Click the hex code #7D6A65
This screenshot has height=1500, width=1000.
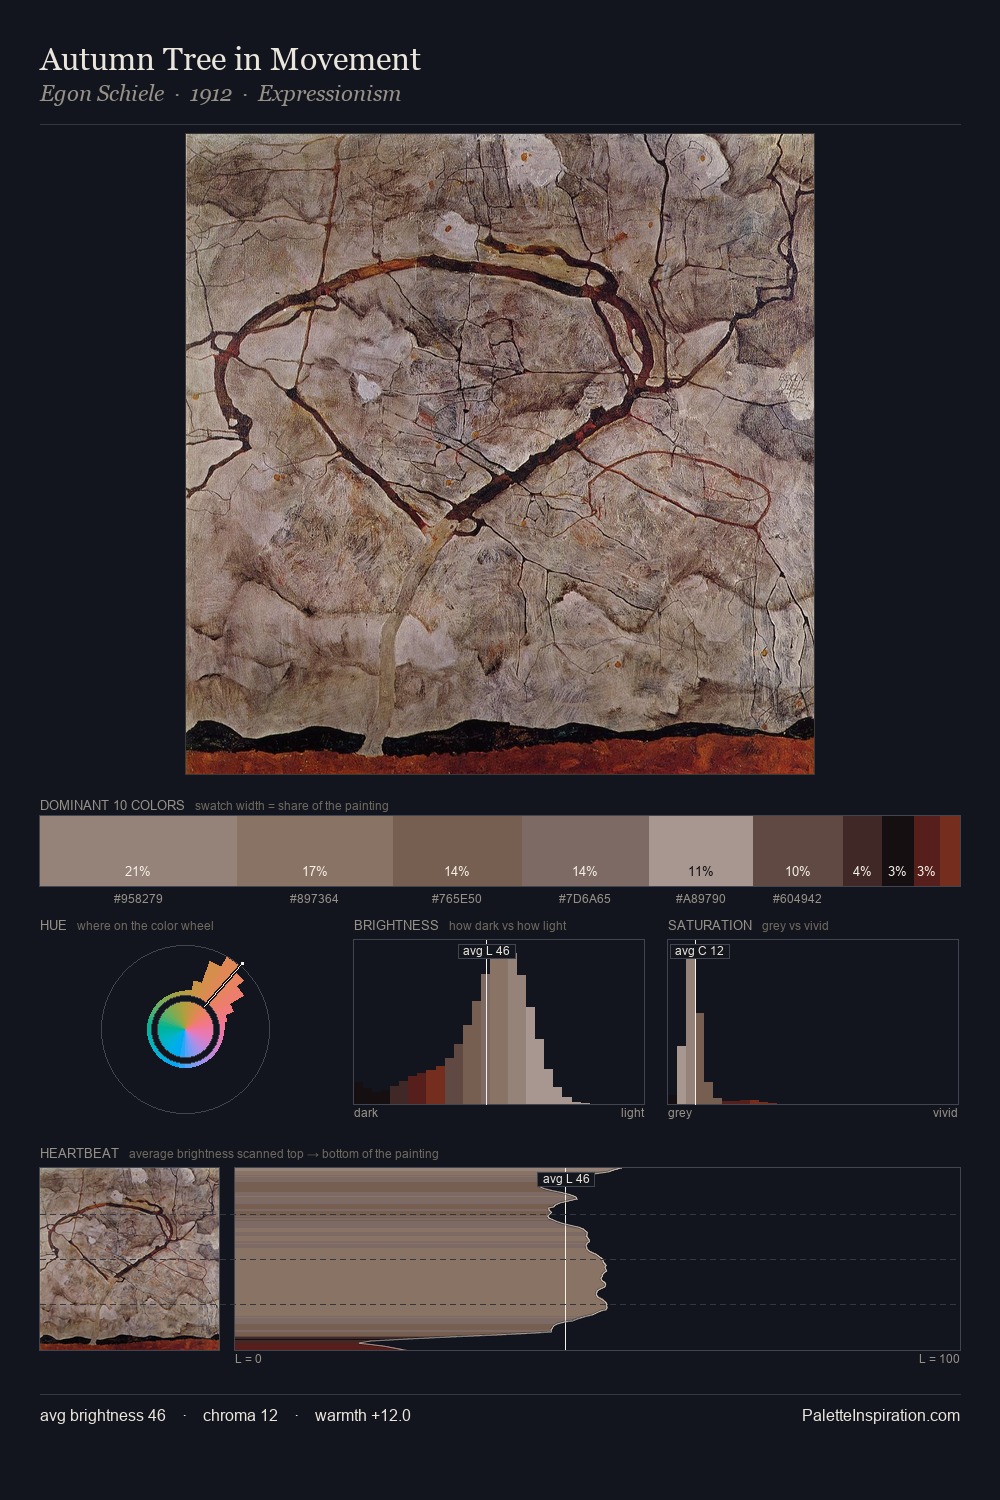pyautogui.click(x=585, y=899)
